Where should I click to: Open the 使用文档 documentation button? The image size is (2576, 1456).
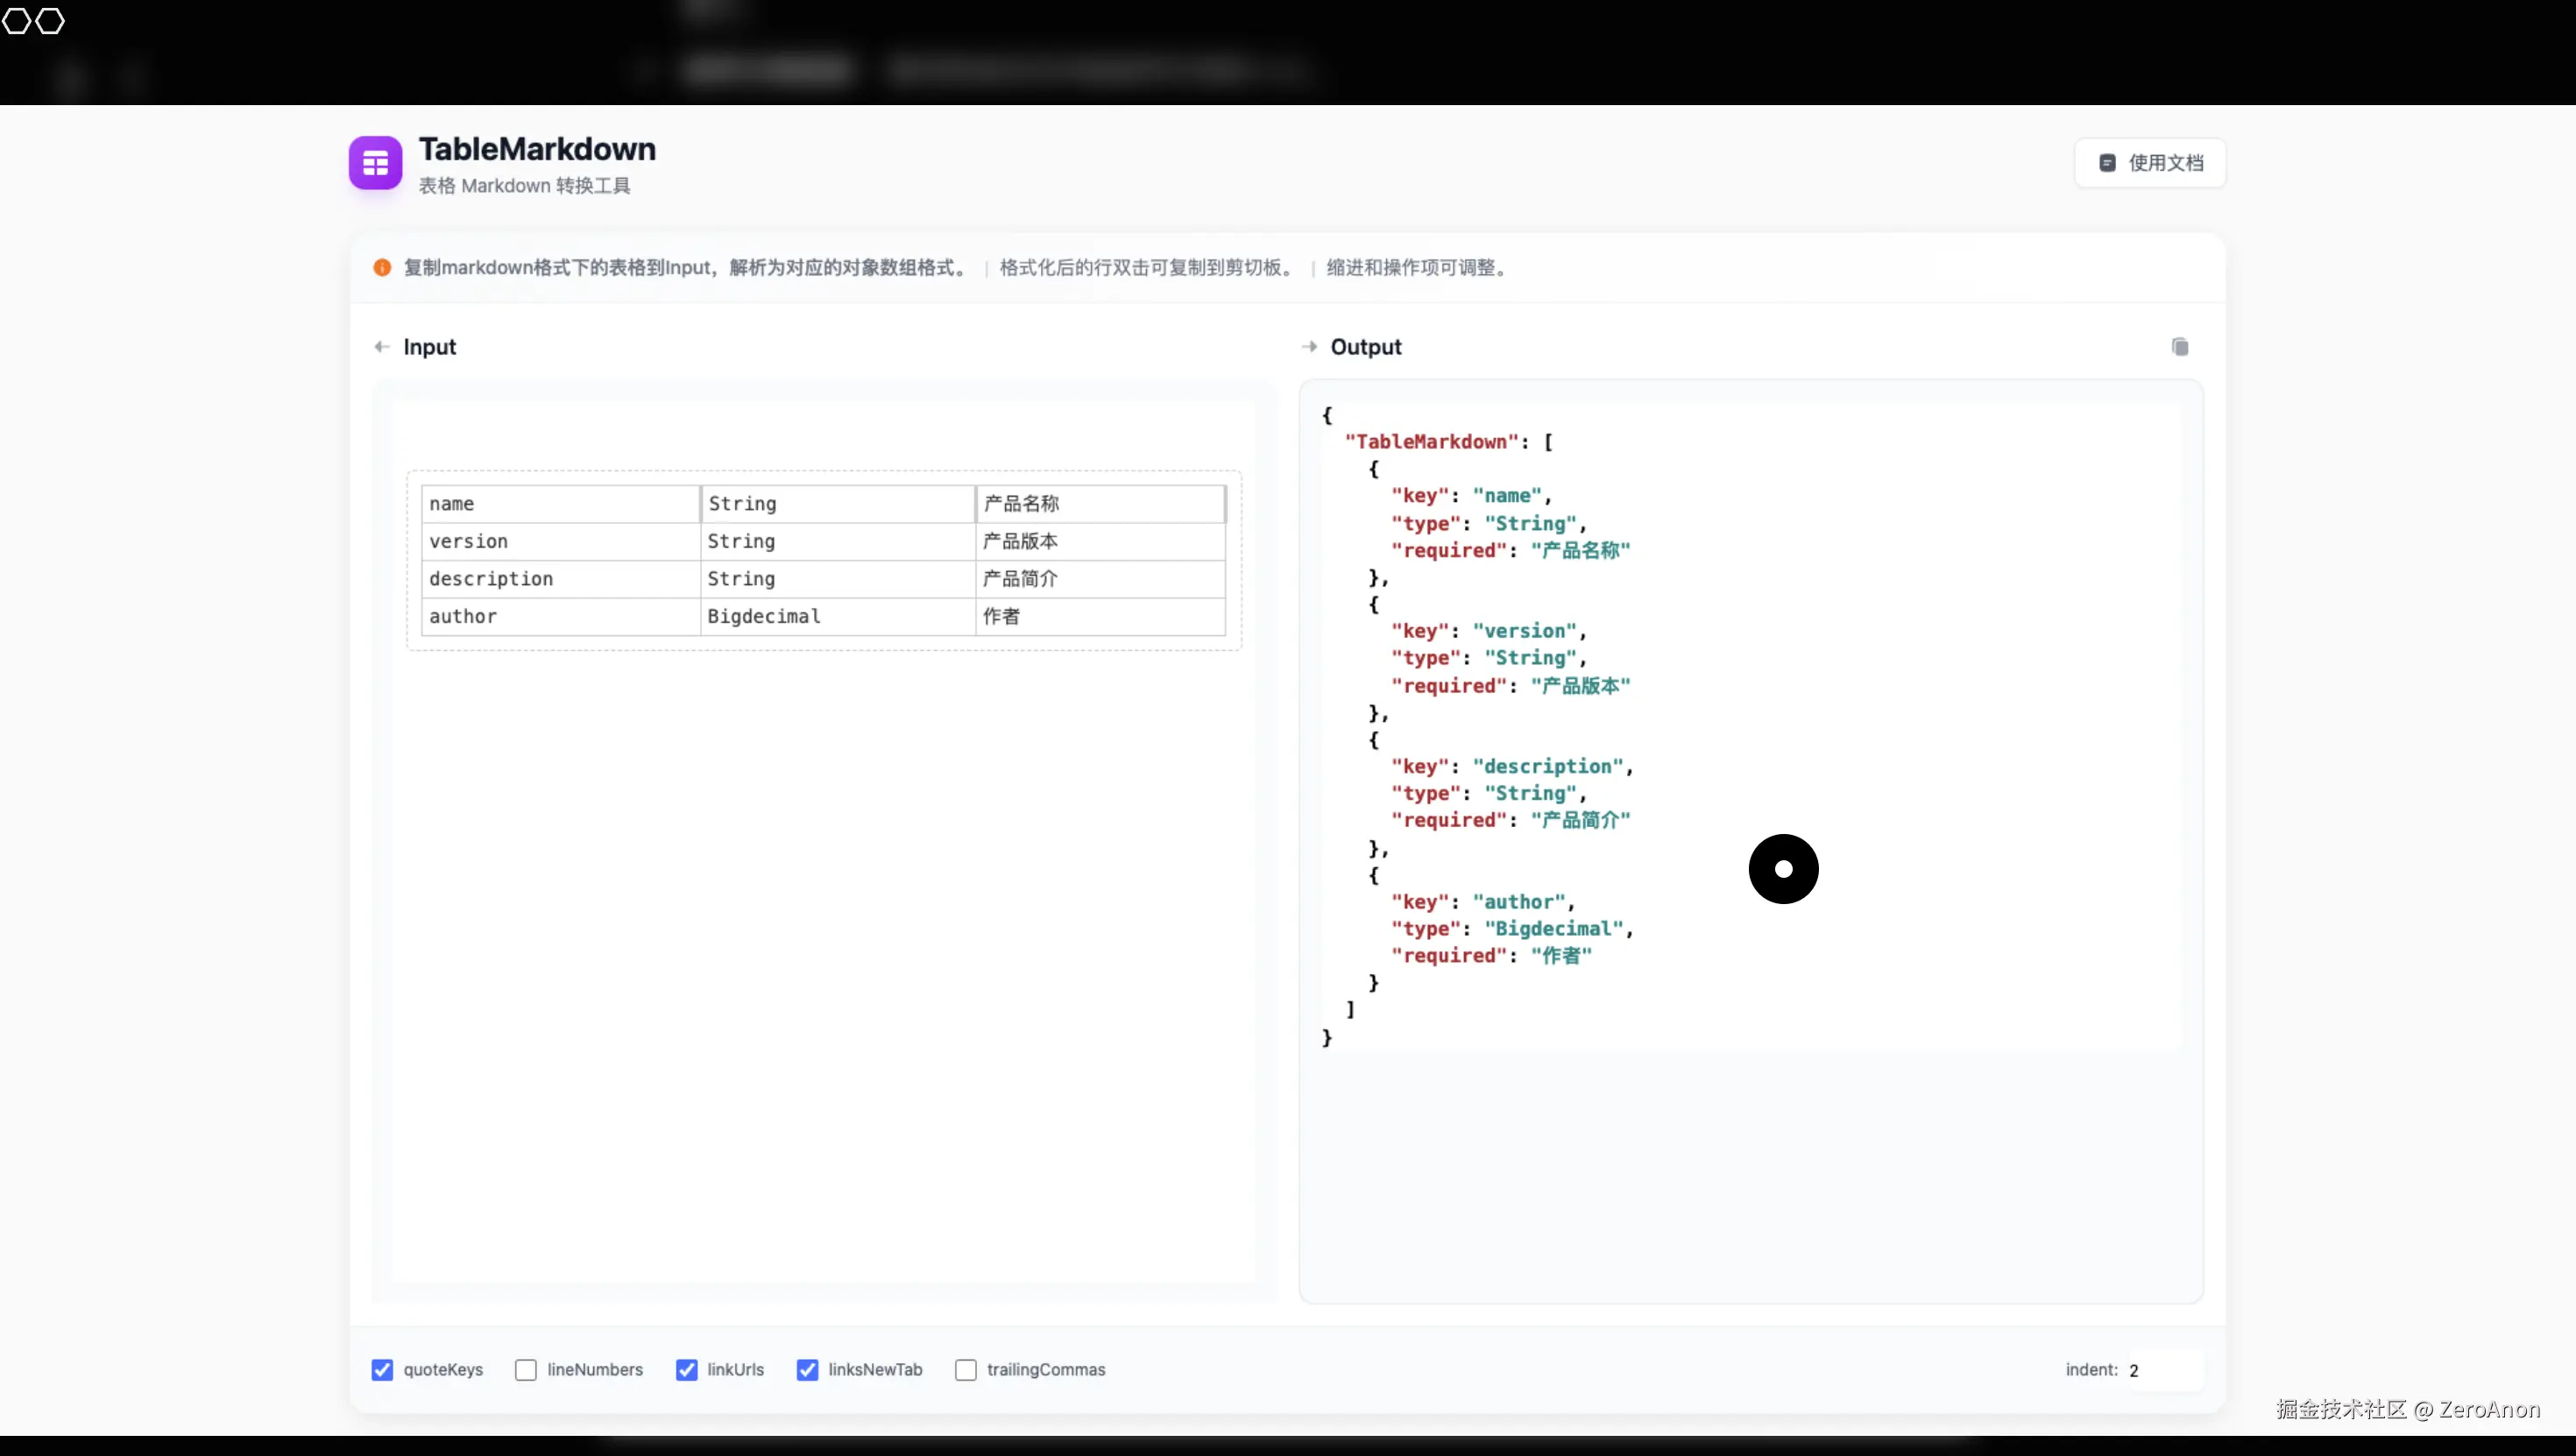(2150, 163)
